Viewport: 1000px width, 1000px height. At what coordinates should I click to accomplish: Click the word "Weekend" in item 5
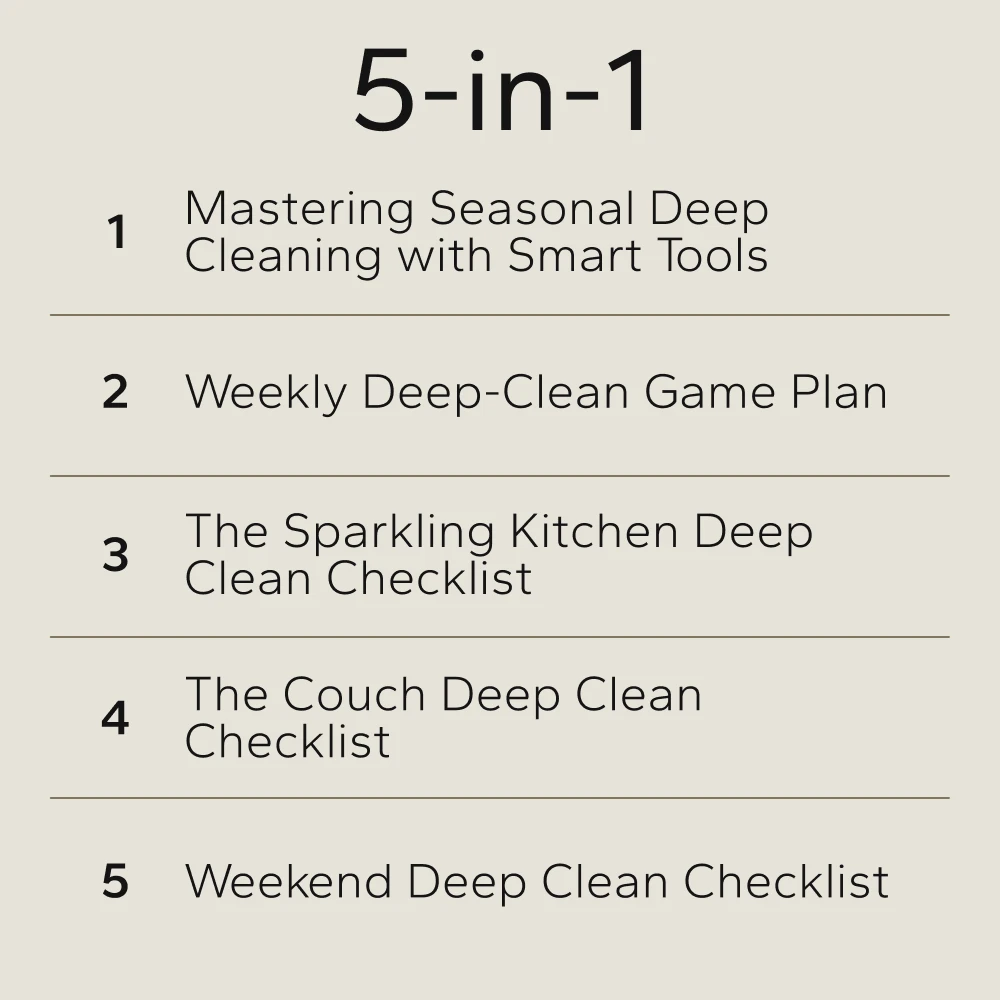[x=289, y=881]
